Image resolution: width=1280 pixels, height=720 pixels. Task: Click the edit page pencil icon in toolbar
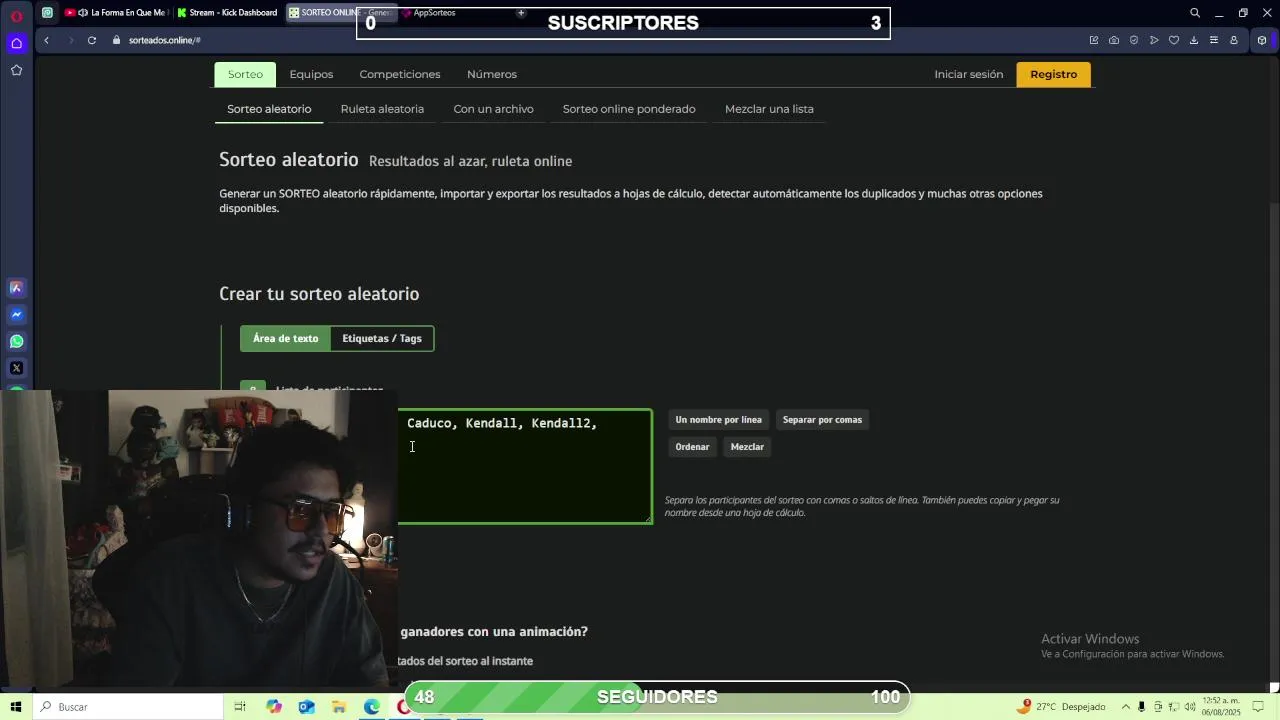1094,40
